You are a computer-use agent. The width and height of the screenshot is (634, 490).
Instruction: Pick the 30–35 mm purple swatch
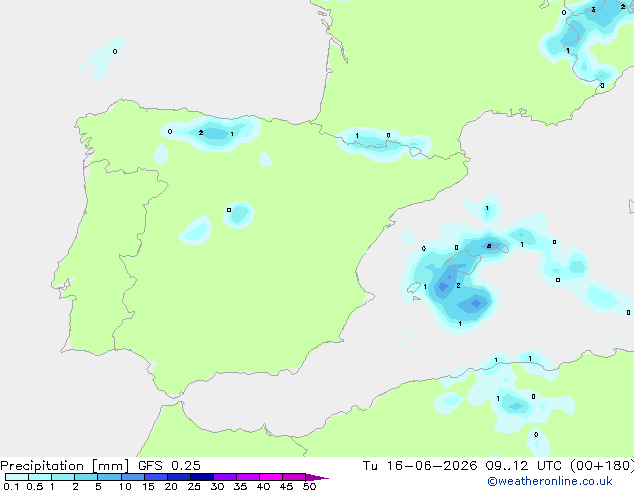click(x=224, y=477)
